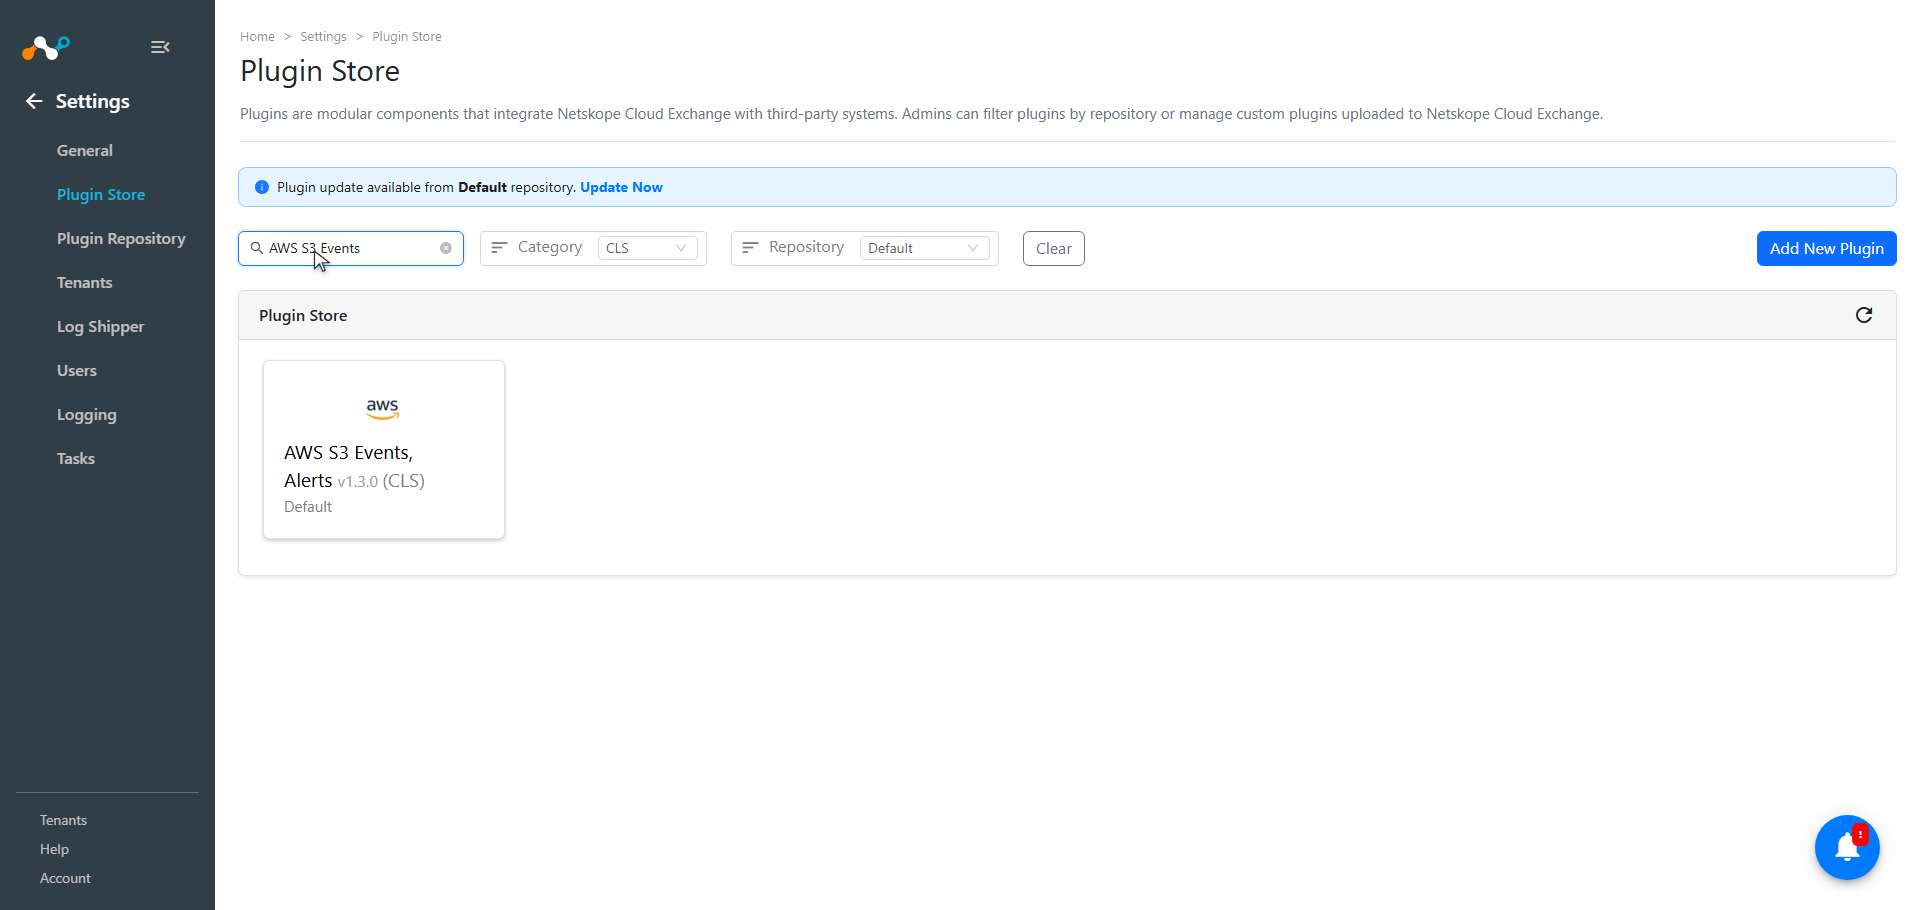
Task: Click the info icon in update banner
Action: tap(262, 187)
